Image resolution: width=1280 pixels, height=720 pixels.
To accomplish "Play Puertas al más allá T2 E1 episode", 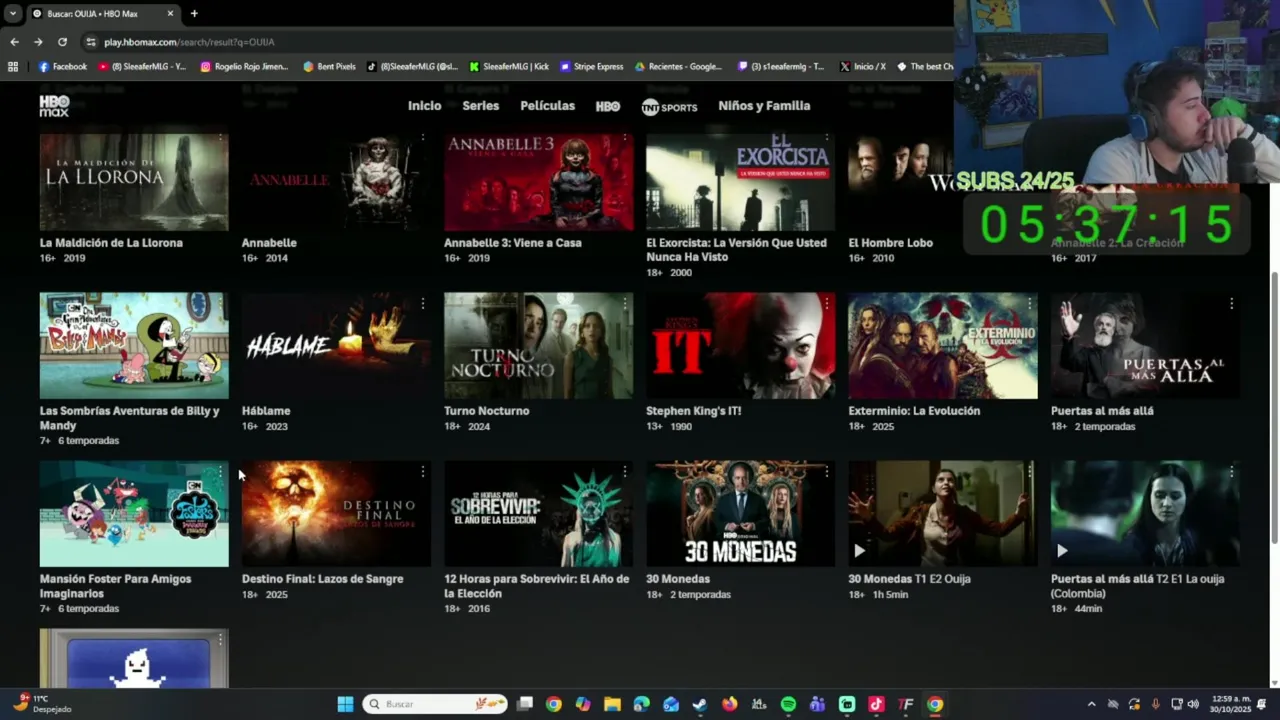I will [x=1062, y=550].
